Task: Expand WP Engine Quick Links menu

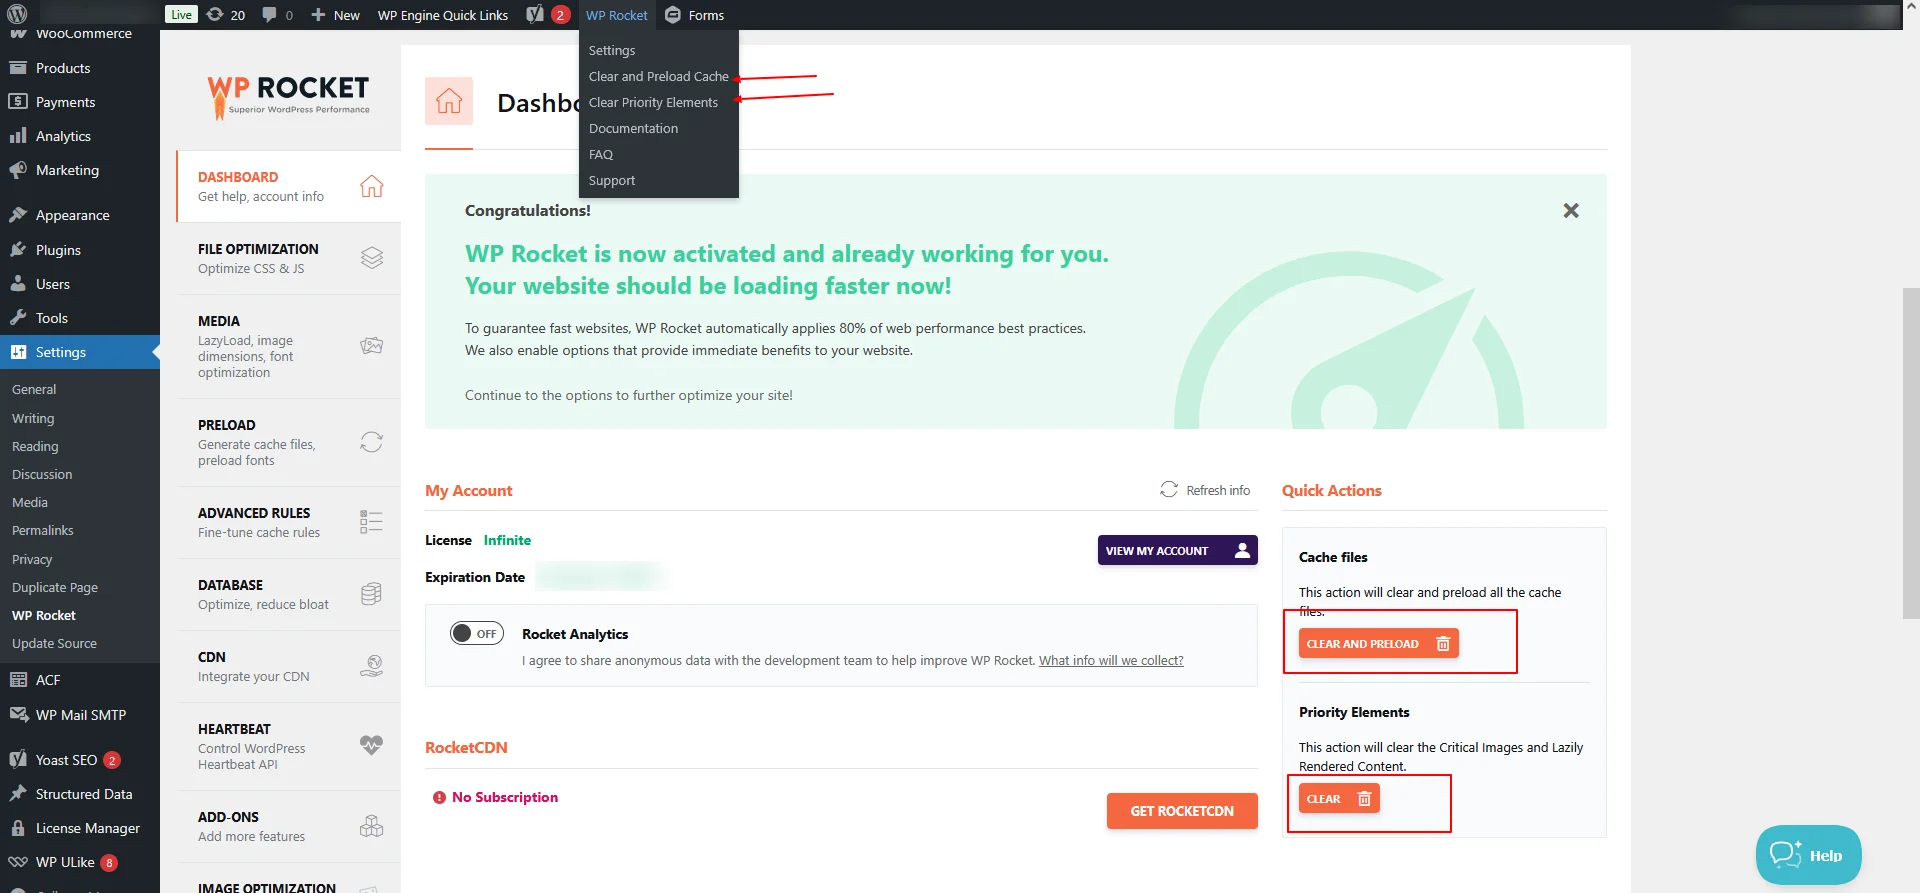Action: pos(442,15)
